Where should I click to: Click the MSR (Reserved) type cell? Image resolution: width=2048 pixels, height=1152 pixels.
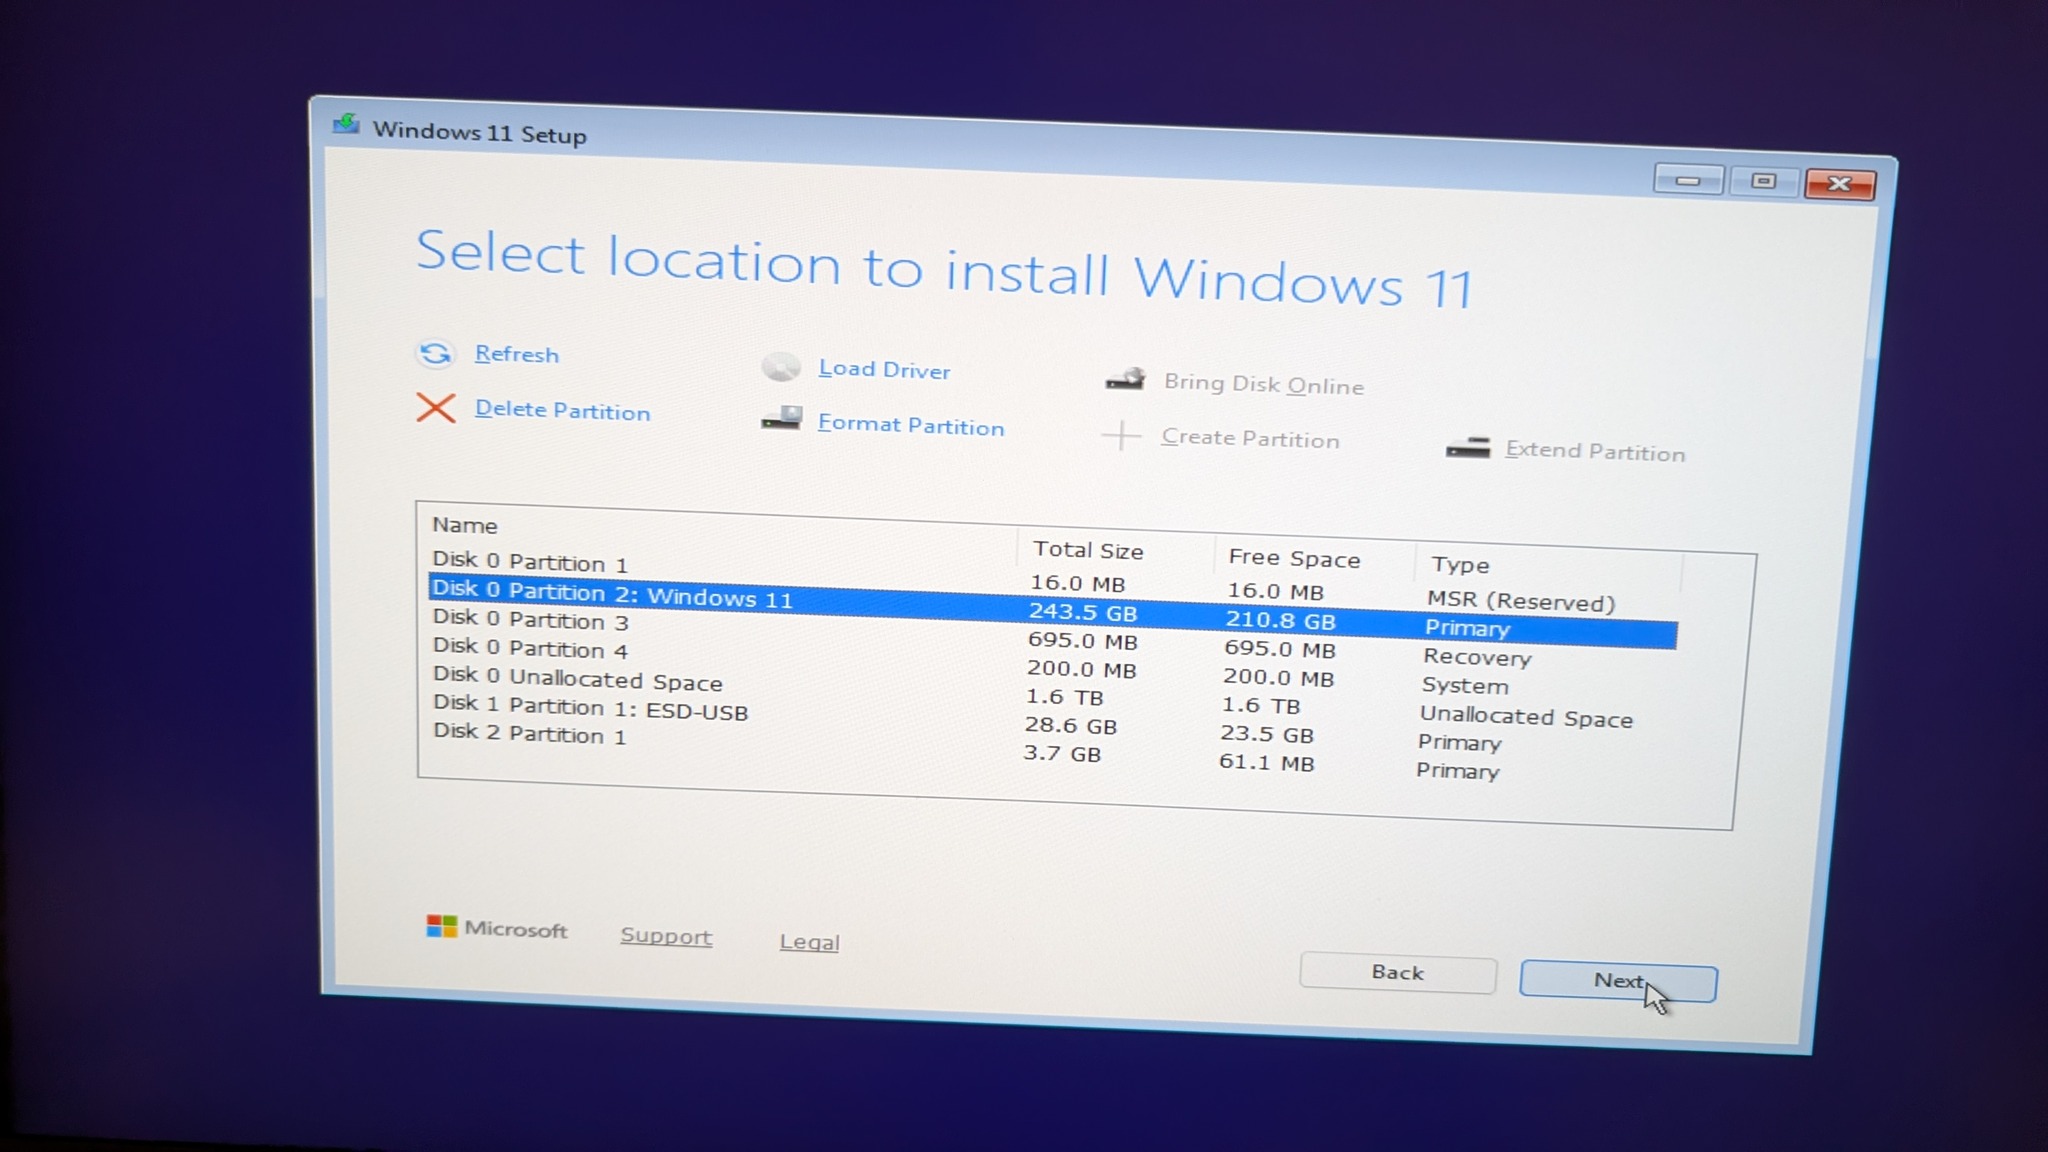point(1521,601)
